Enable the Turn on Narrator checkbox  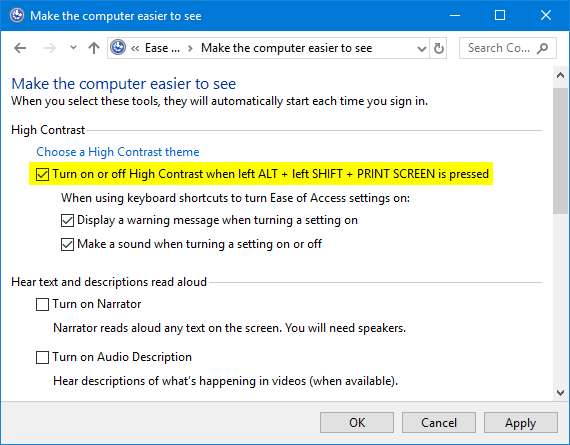tap(43, 304)
